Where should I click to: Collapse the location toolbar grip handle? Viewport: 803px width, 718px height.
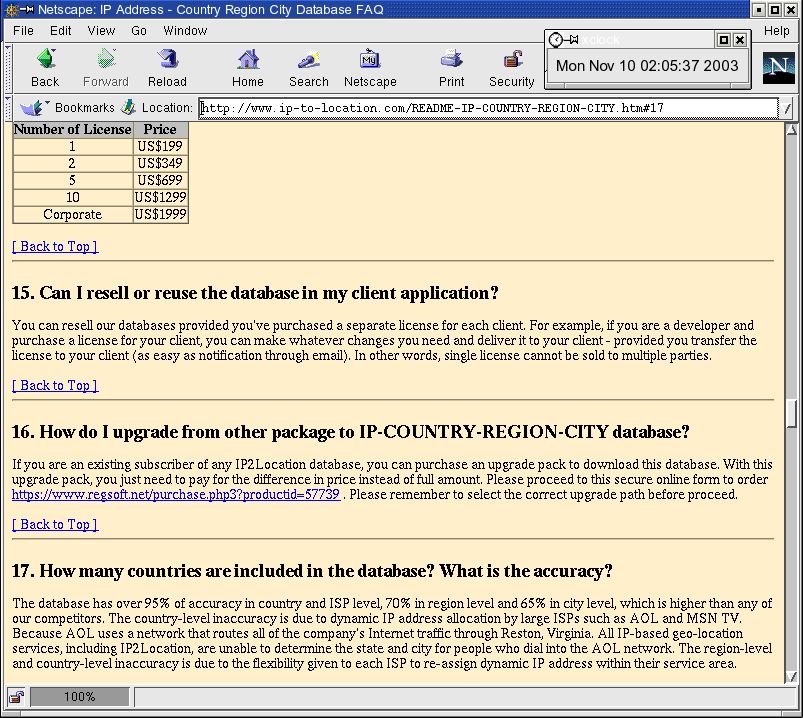8,108
